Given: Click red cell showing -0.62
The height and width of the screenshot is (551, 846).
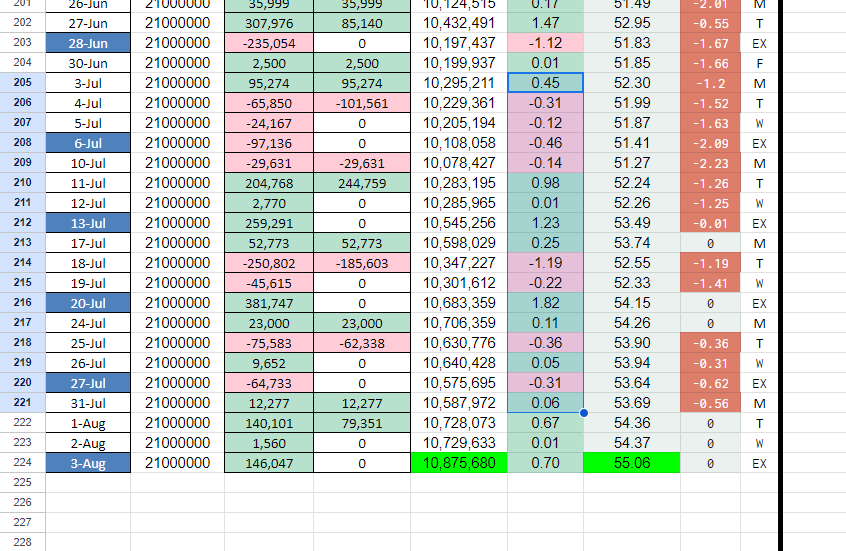Looking at the screenshot, I should click(x=710, y=383).
